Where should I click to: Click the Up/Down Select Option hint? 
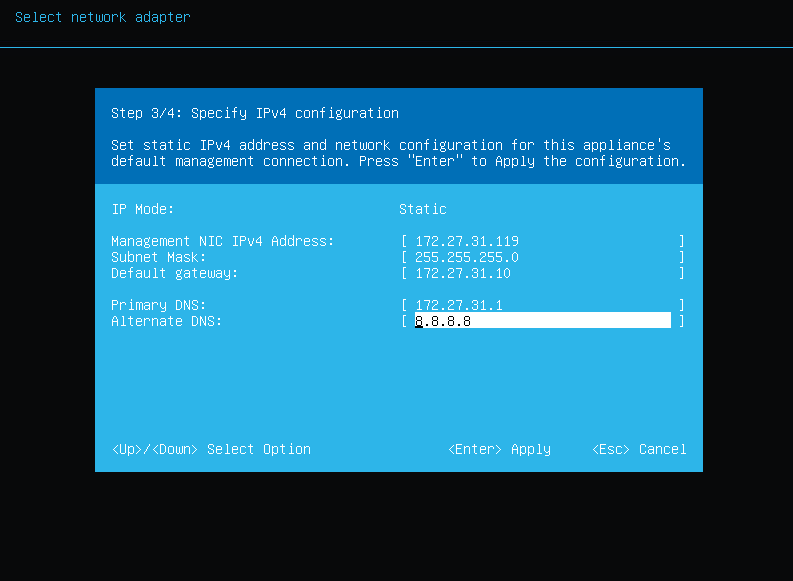211,450
